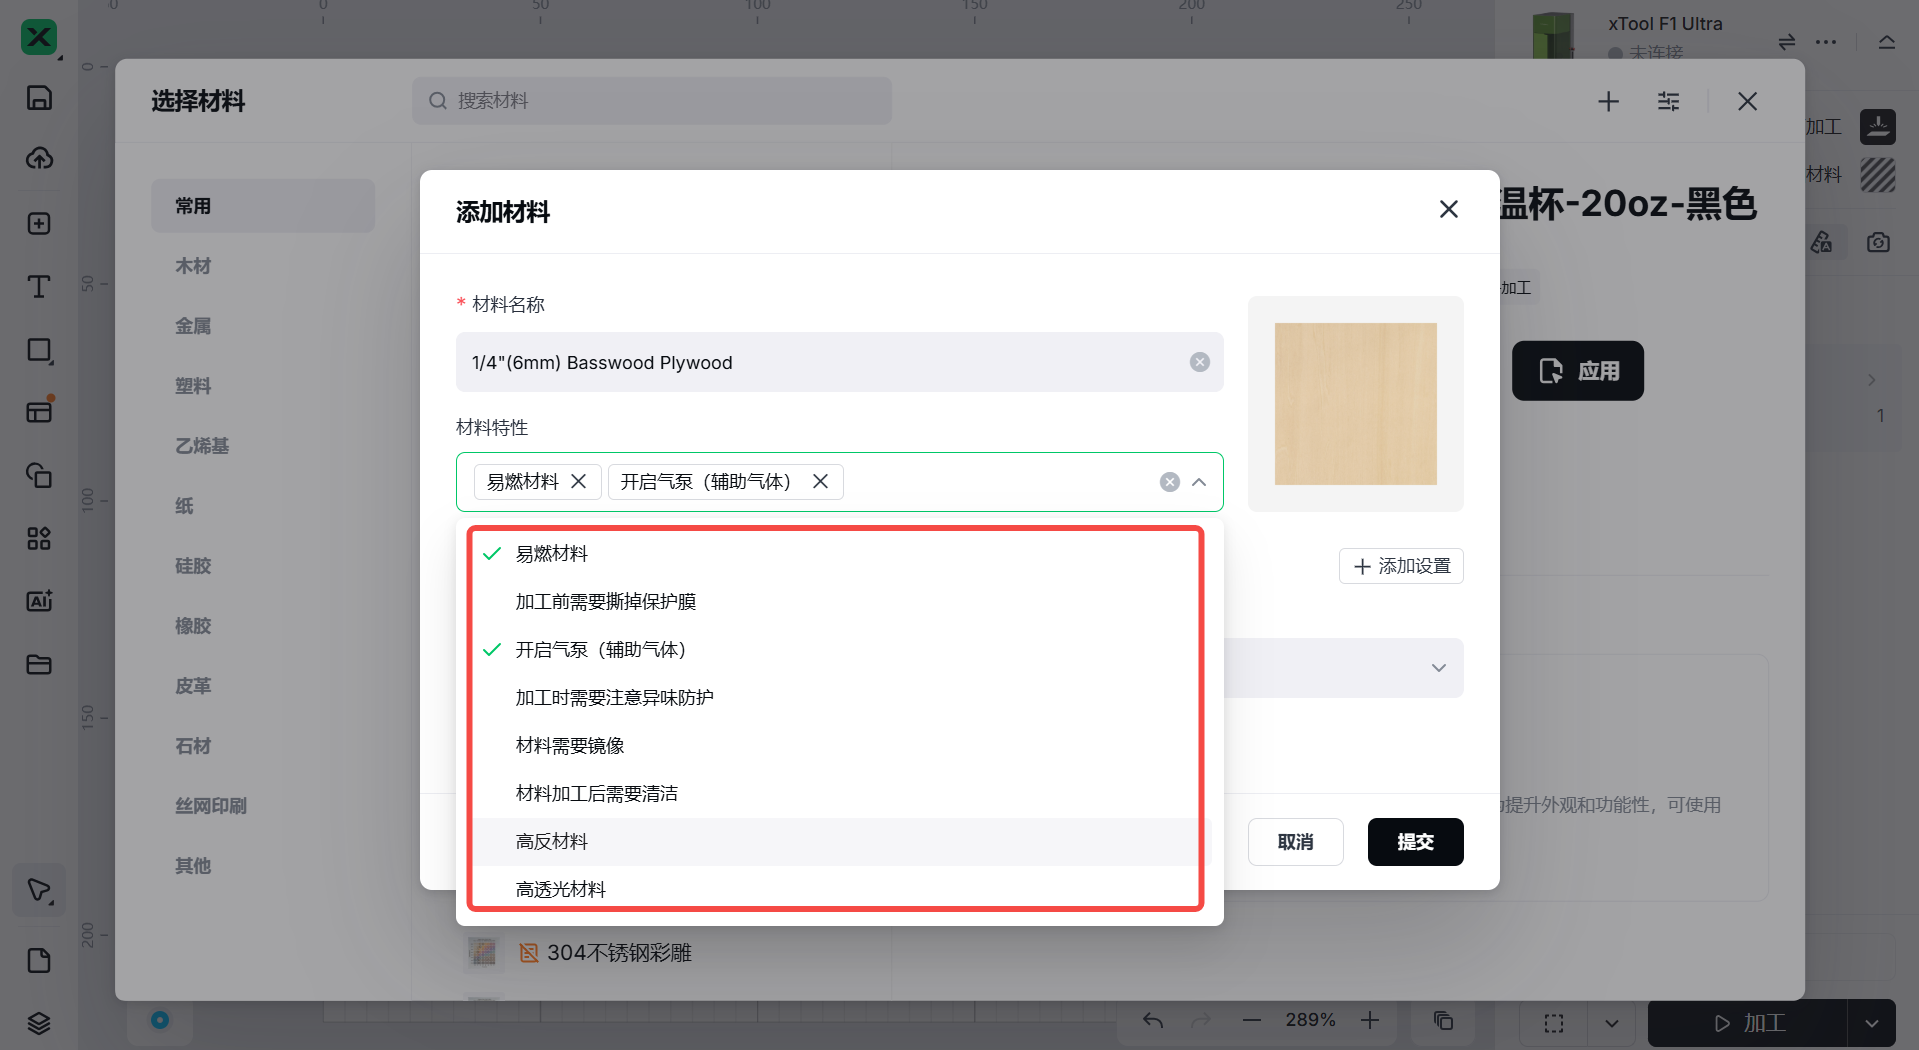Click the plus icon in 选择材料 header

1608,101
